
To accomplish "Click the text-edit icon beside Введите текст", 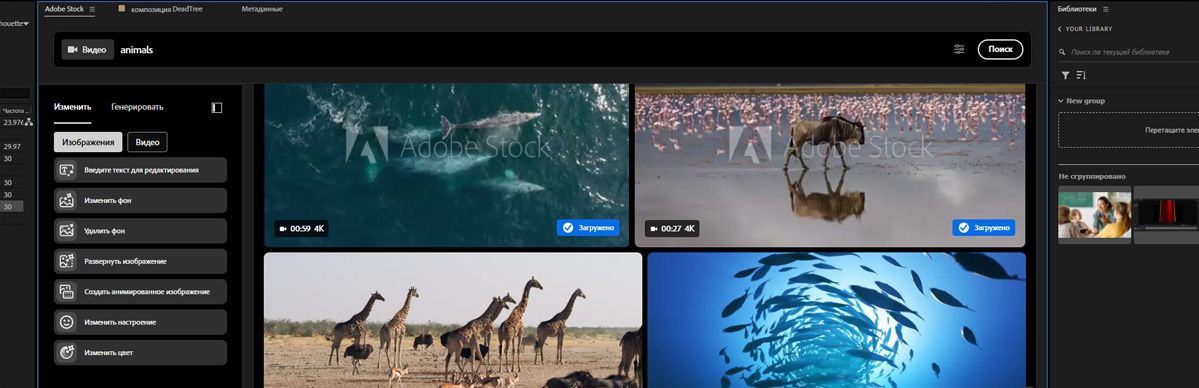I will point(67,170).
